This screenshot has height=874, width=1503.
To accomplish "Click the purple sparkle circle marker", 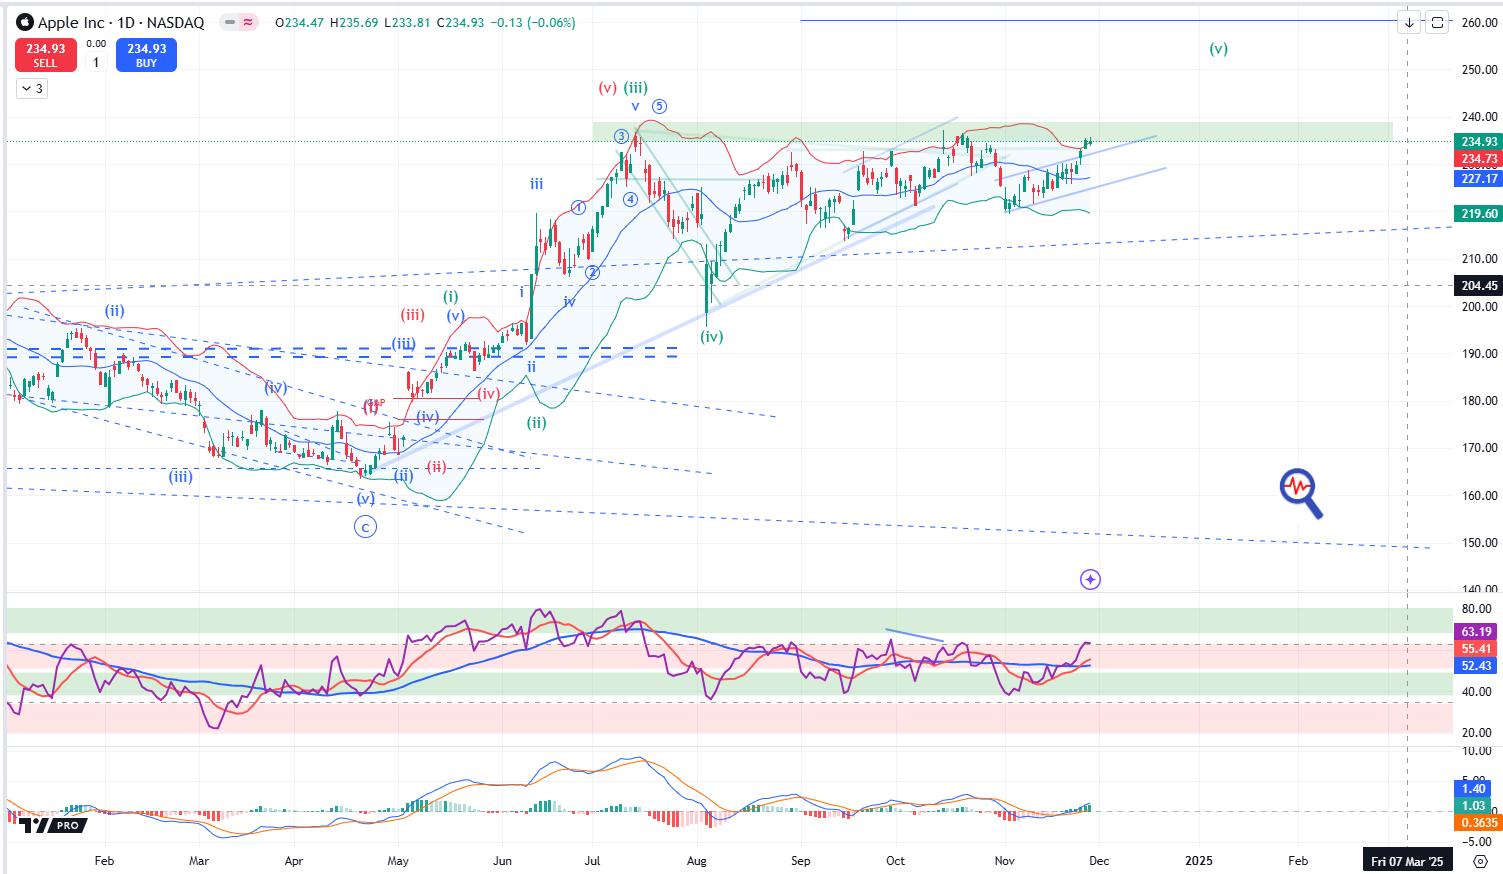I will pos(1091,579).
